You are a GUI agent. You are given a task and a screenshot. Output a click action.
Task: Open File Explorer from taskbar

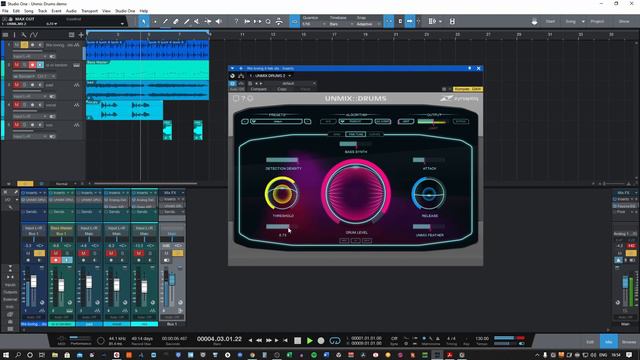point(55,355)
